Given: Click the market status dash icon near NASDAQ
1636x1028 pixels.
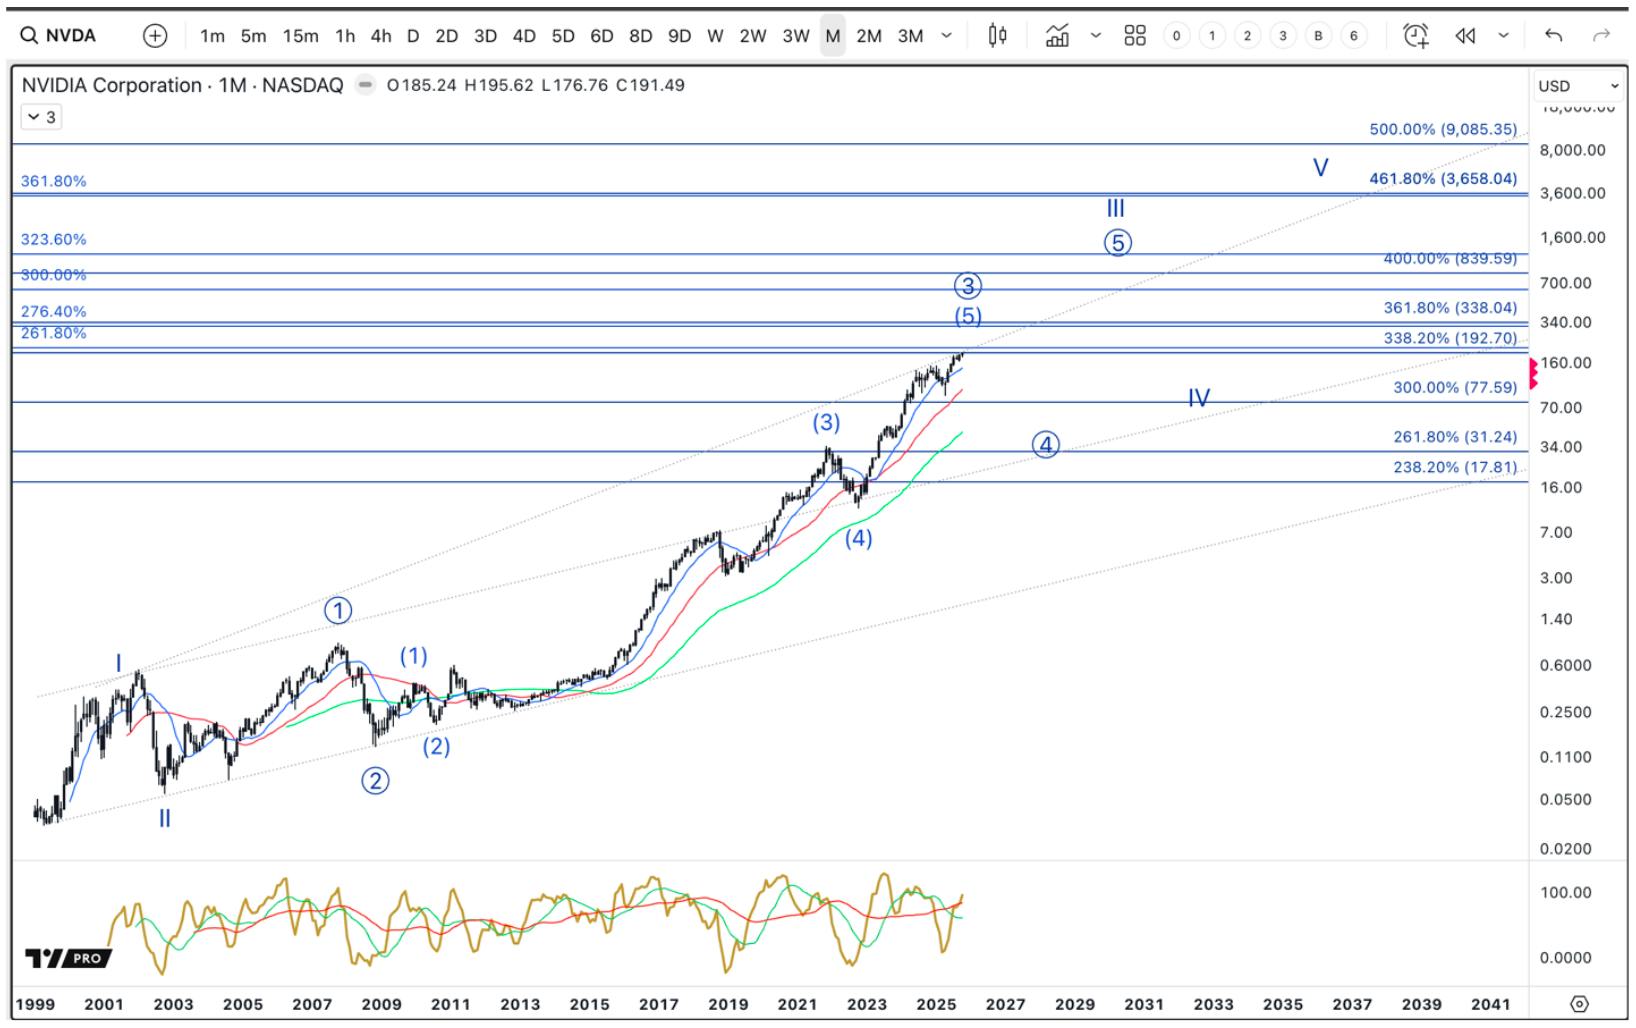Looking at the screenshot, I should (x=366, y=85).
